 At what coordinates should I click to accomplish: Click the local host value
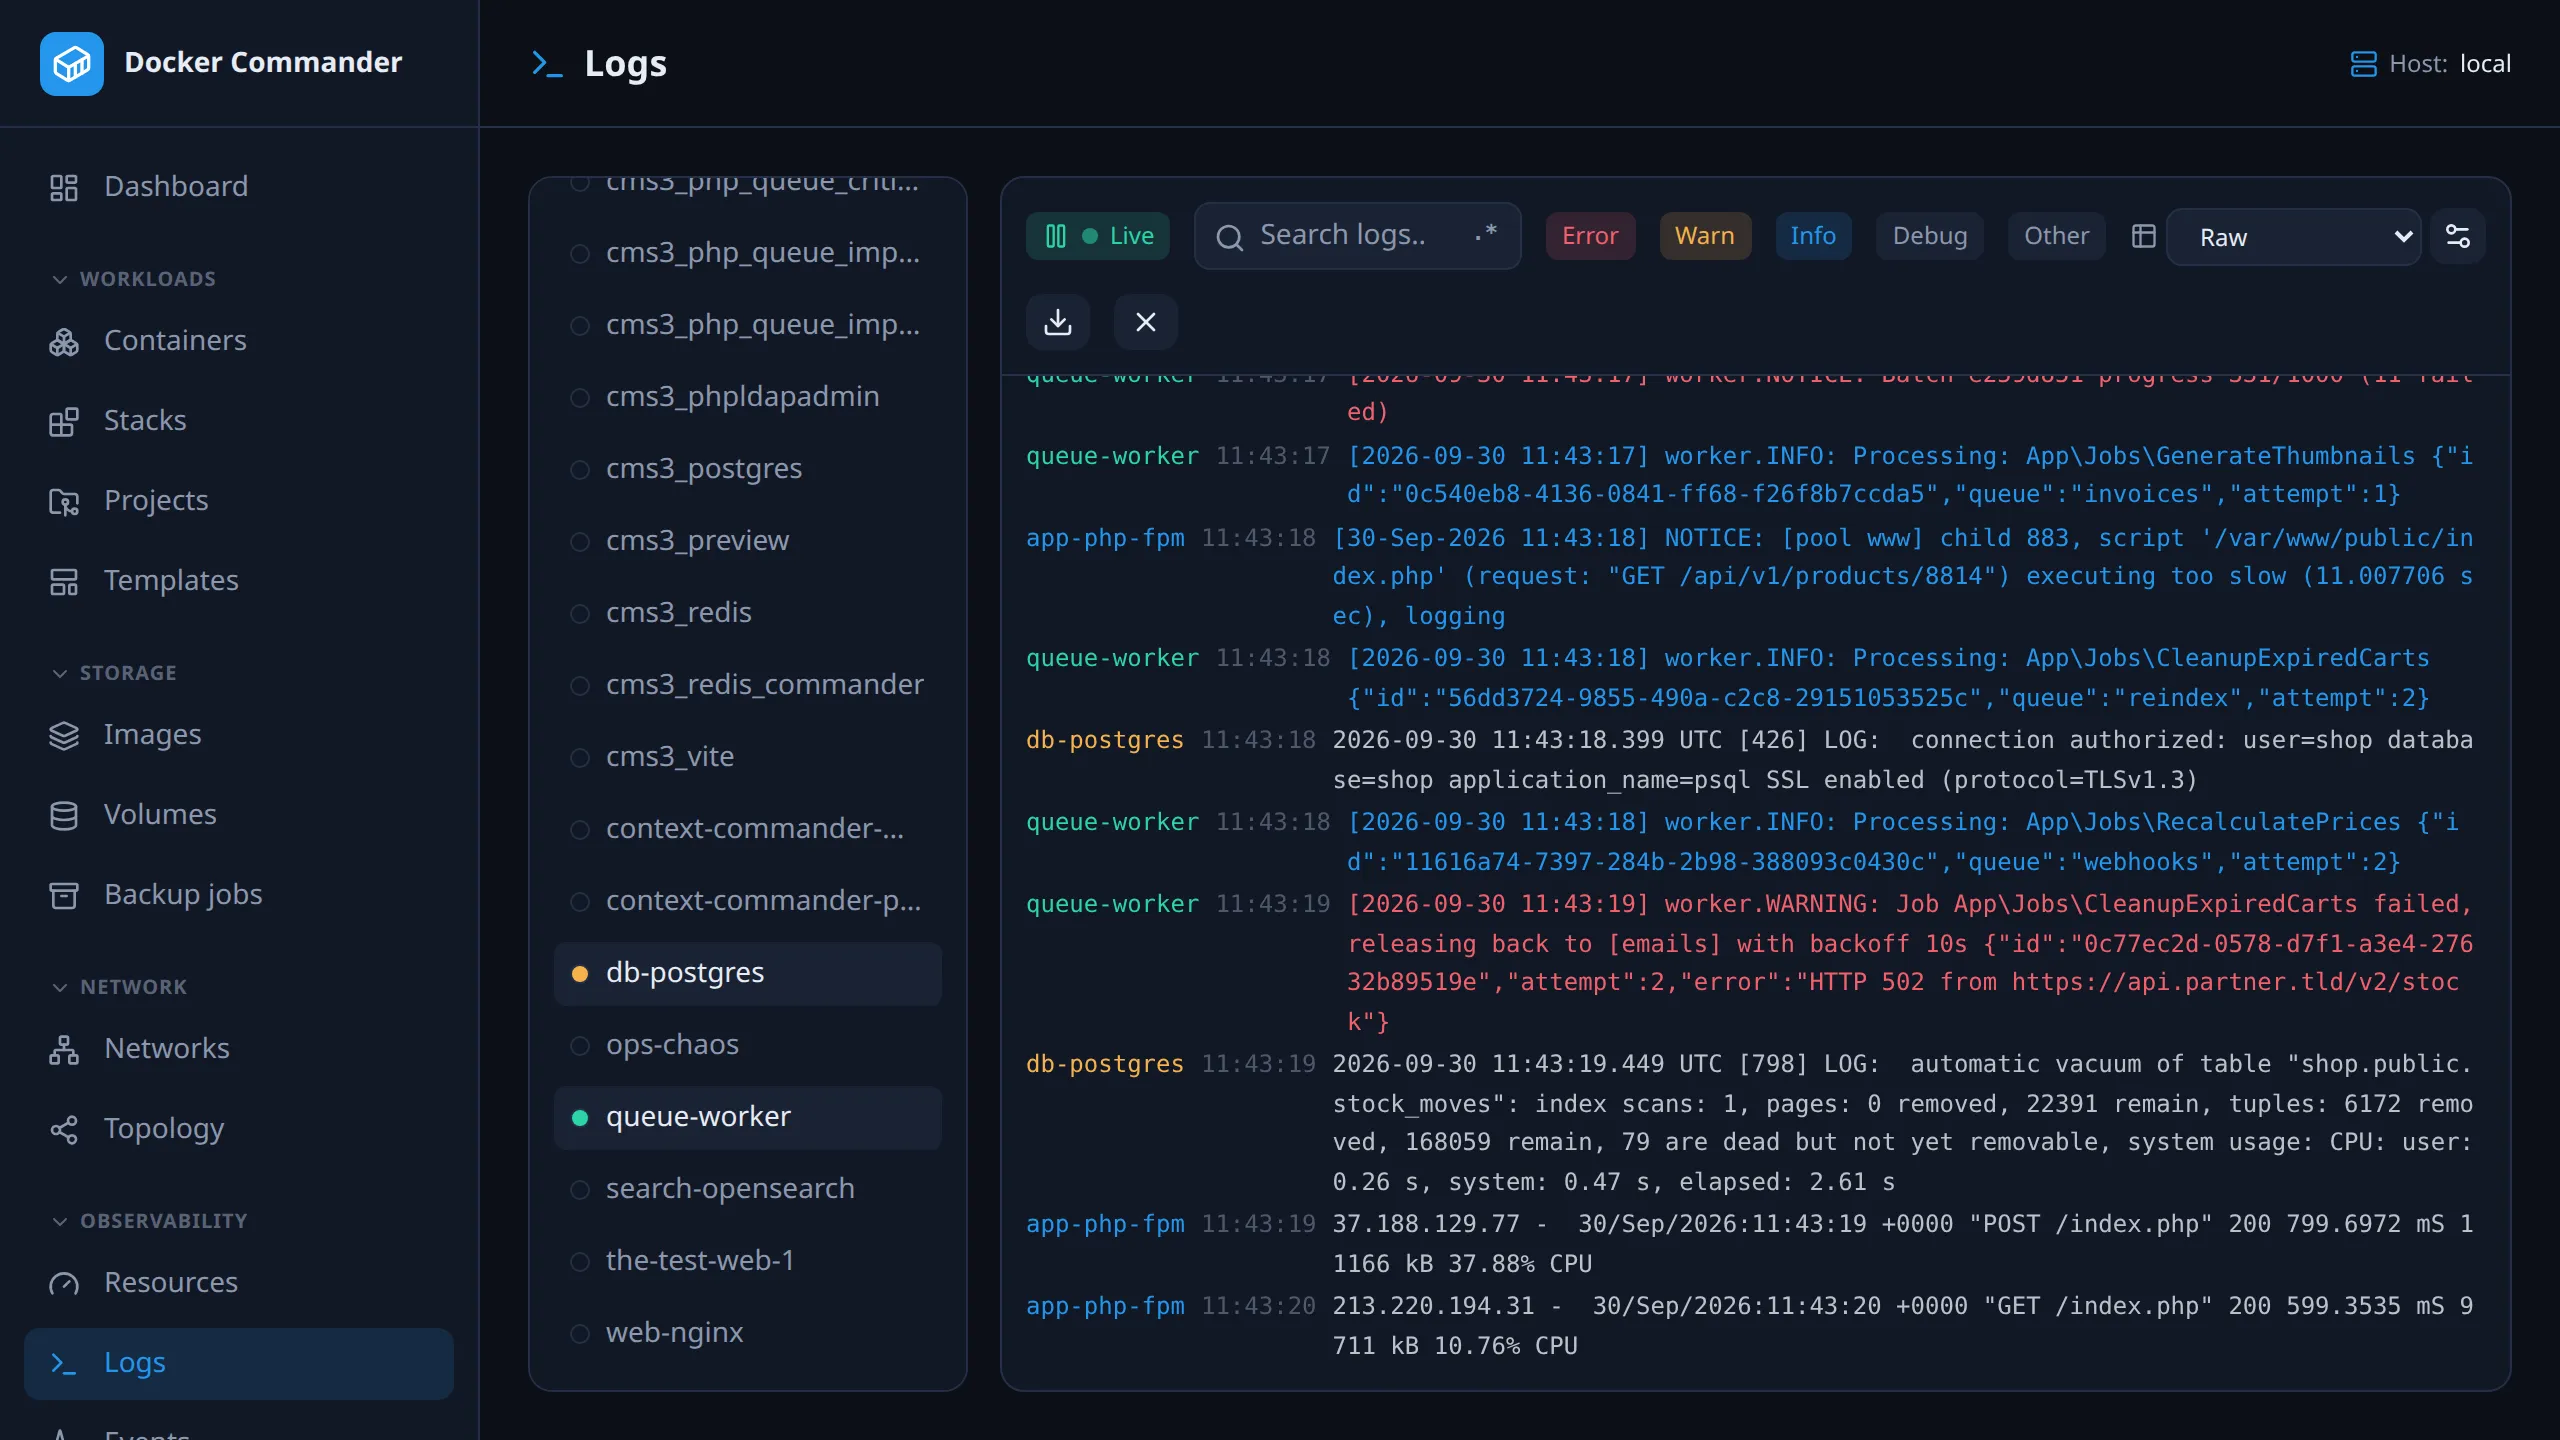2485,64
